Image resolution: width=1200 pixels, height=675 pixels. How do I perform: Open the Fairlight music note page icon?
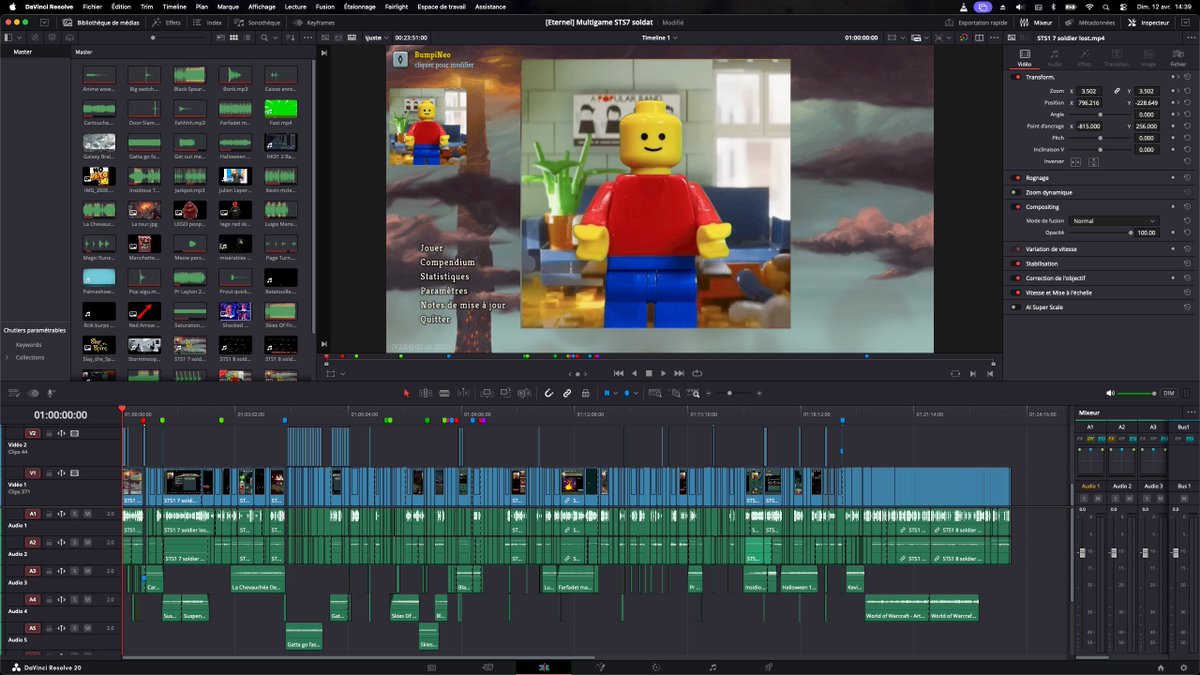(x=712, y=667)
